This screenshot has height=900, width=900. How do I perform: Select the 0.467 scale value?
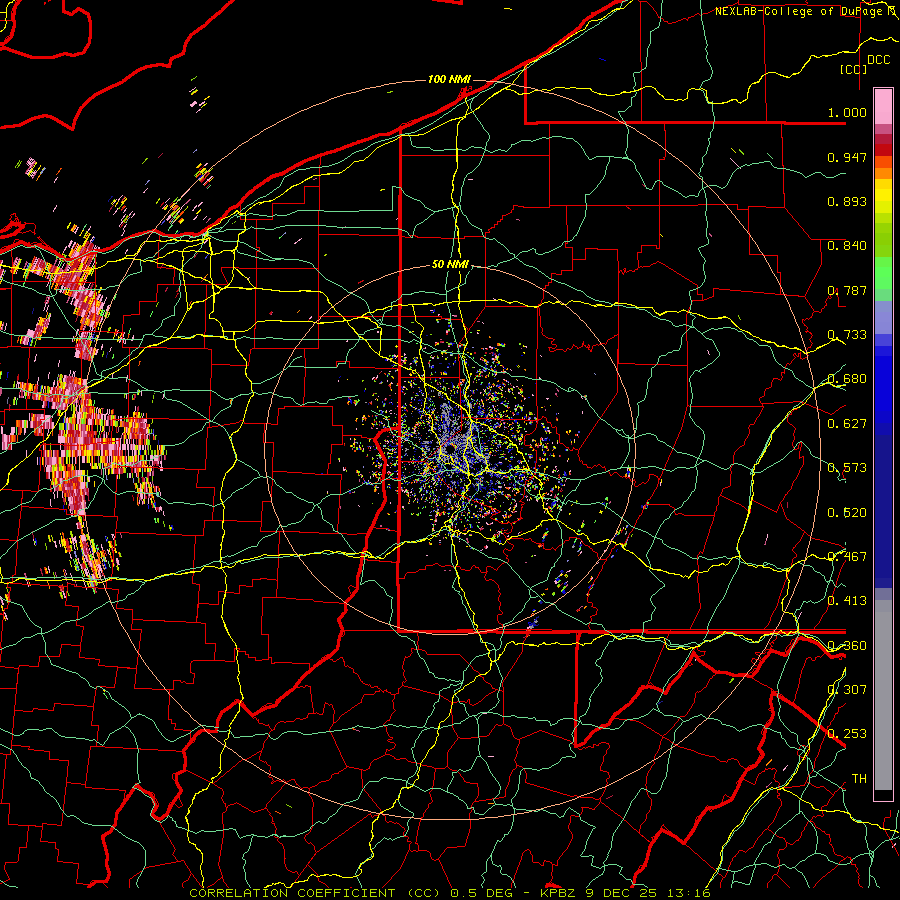coord(847,557)
